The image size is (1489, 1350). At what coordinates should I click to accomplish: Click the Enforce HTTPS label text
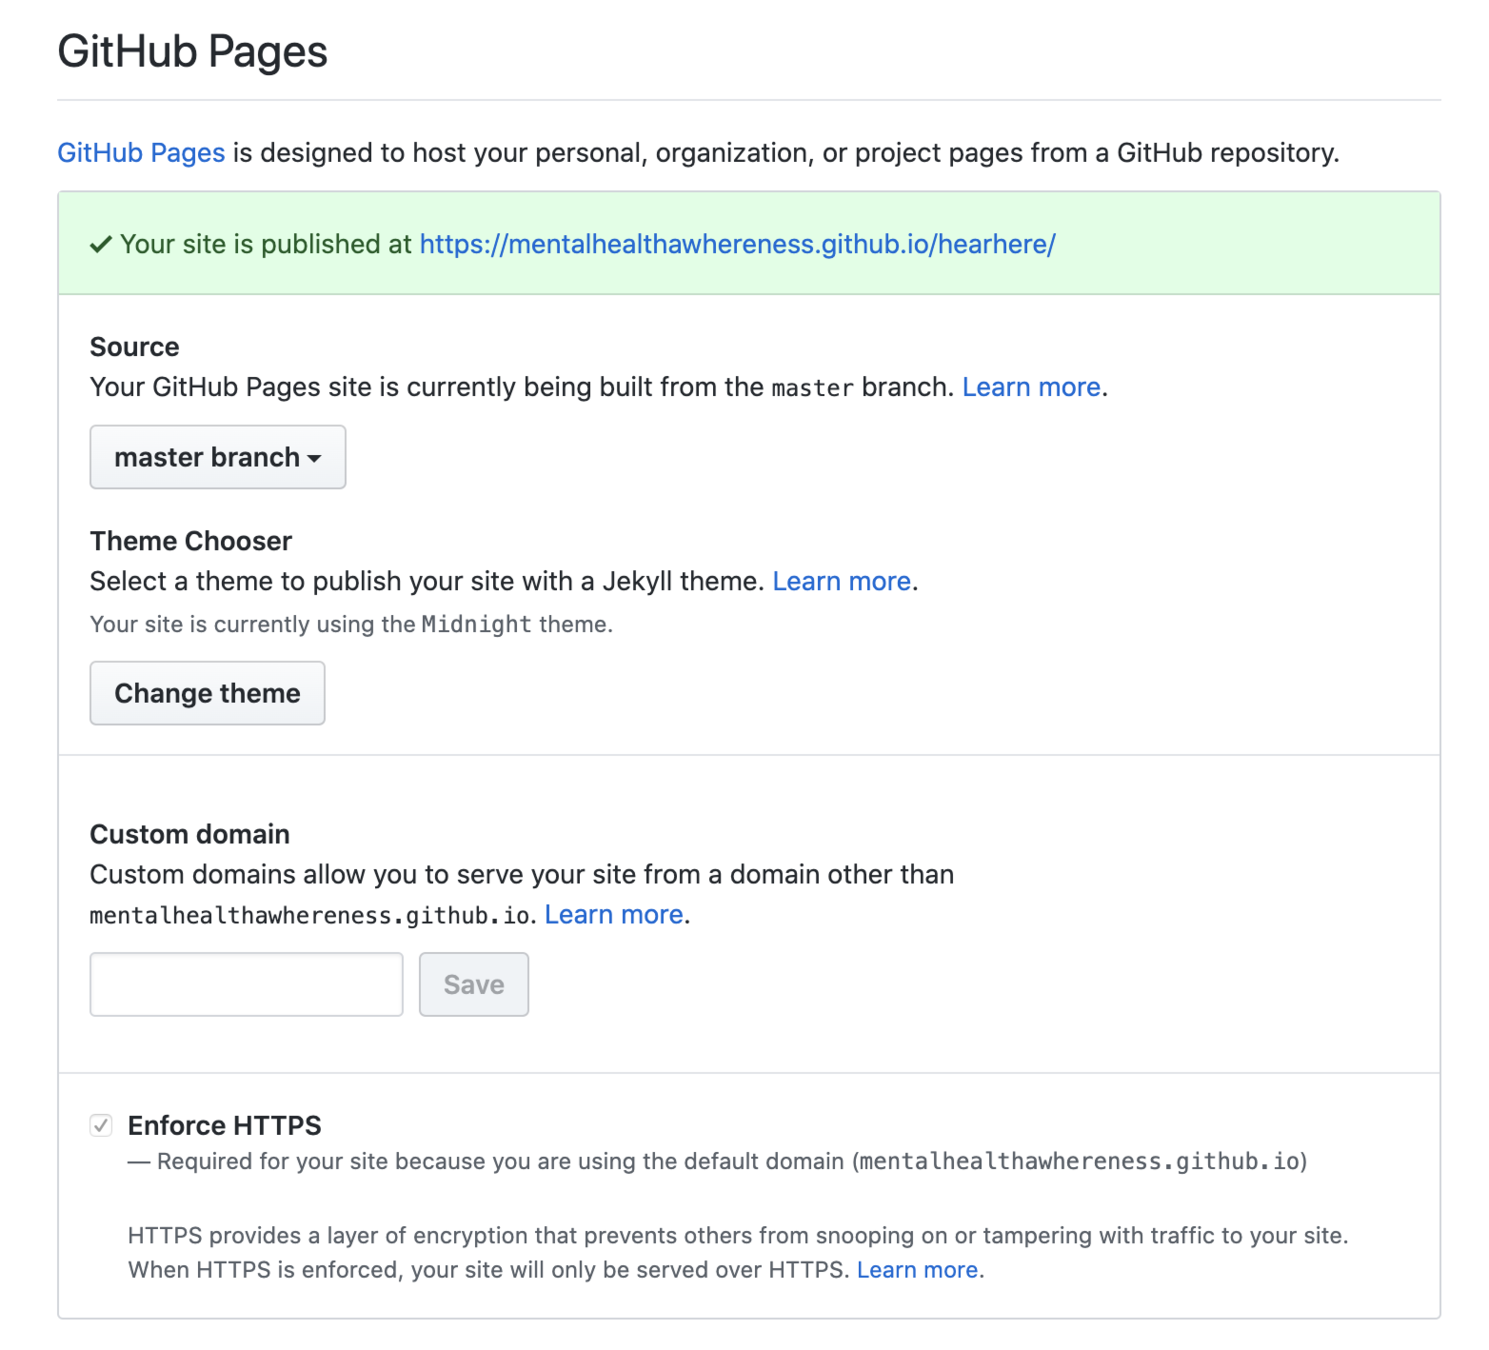(x=225, y=1126)
